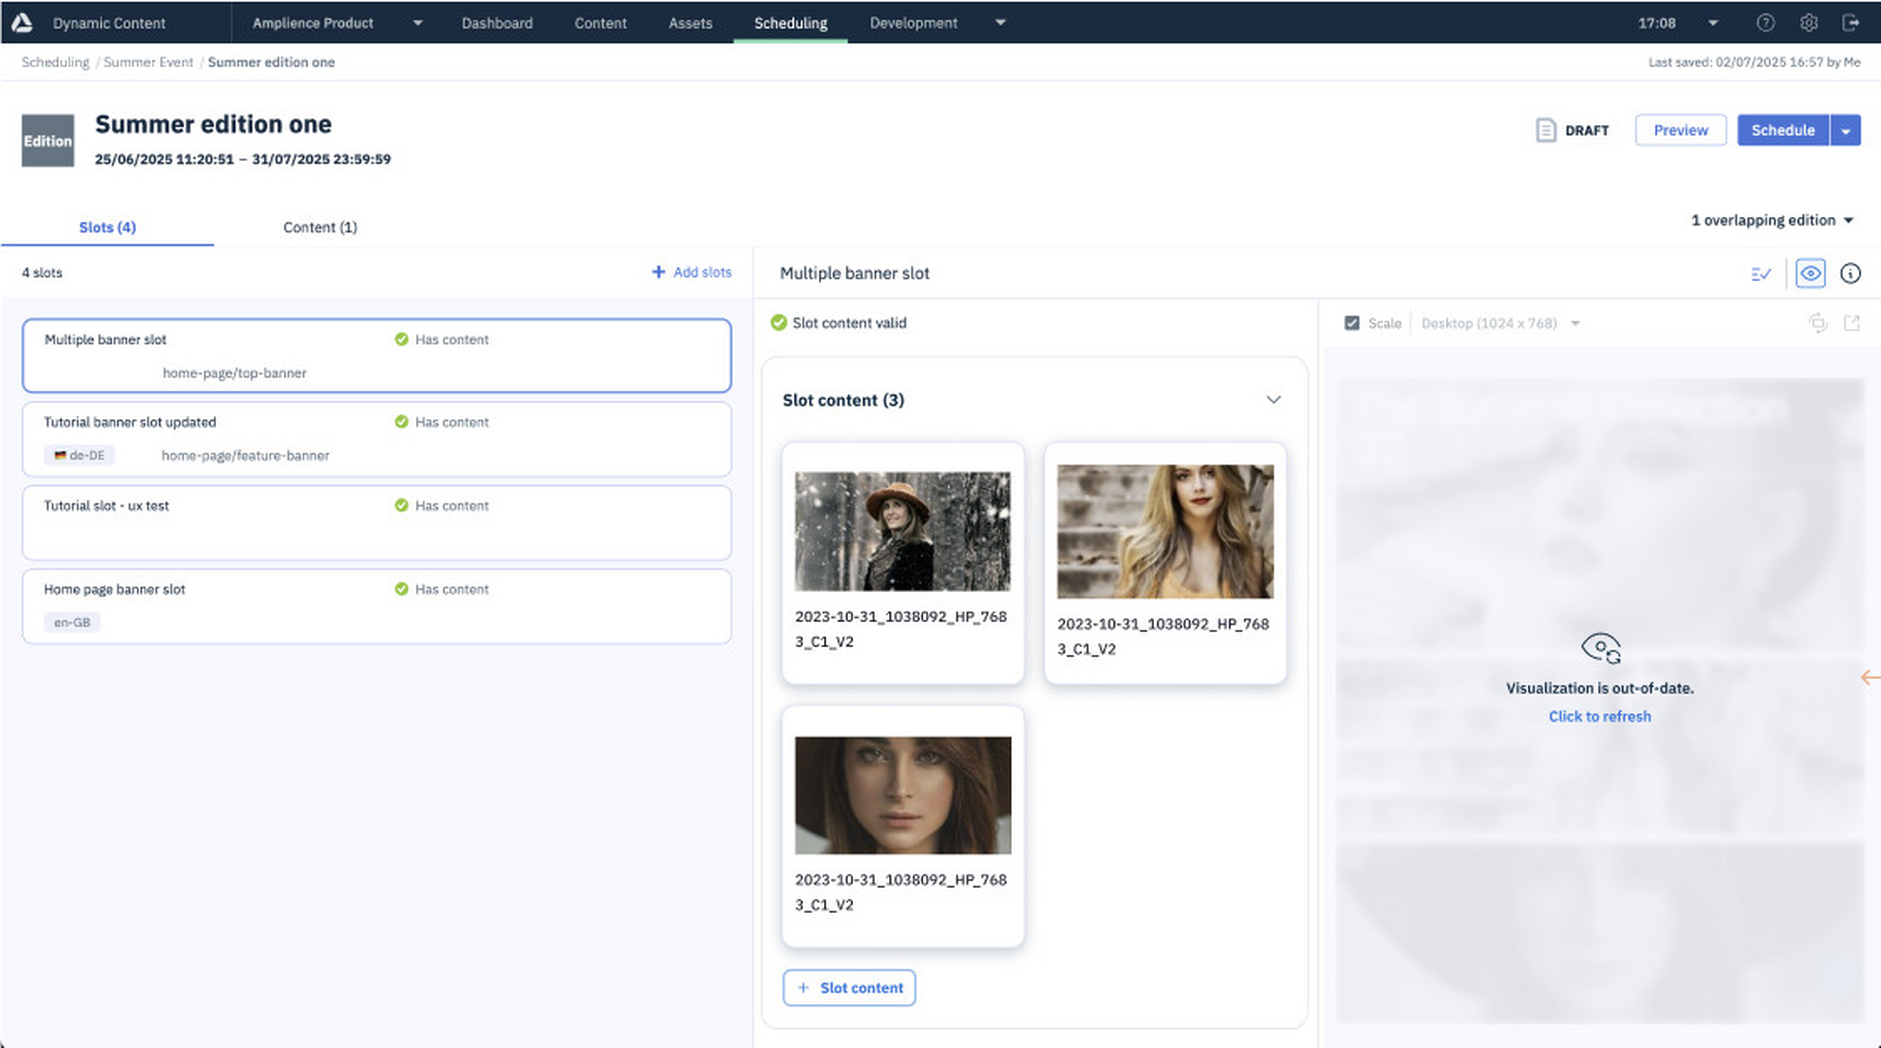Open Desktop (1024 x 768) device dropdown
The image size is (1881, 1048).
(1500, 323)
